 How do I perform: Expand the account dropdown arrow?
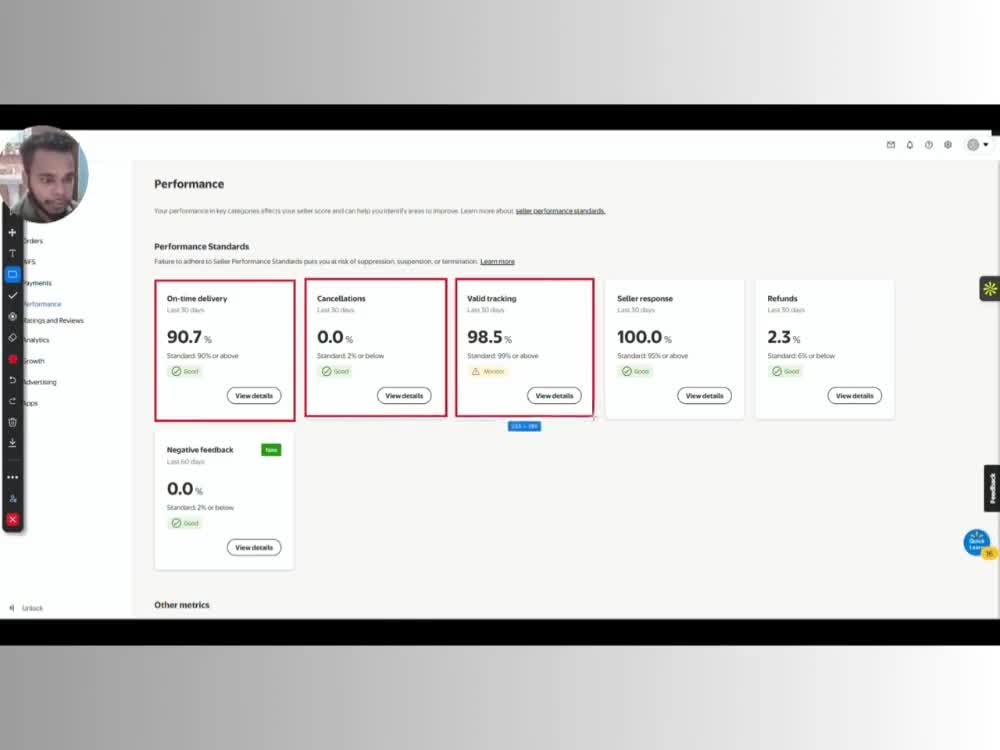(x=986, y=145)
